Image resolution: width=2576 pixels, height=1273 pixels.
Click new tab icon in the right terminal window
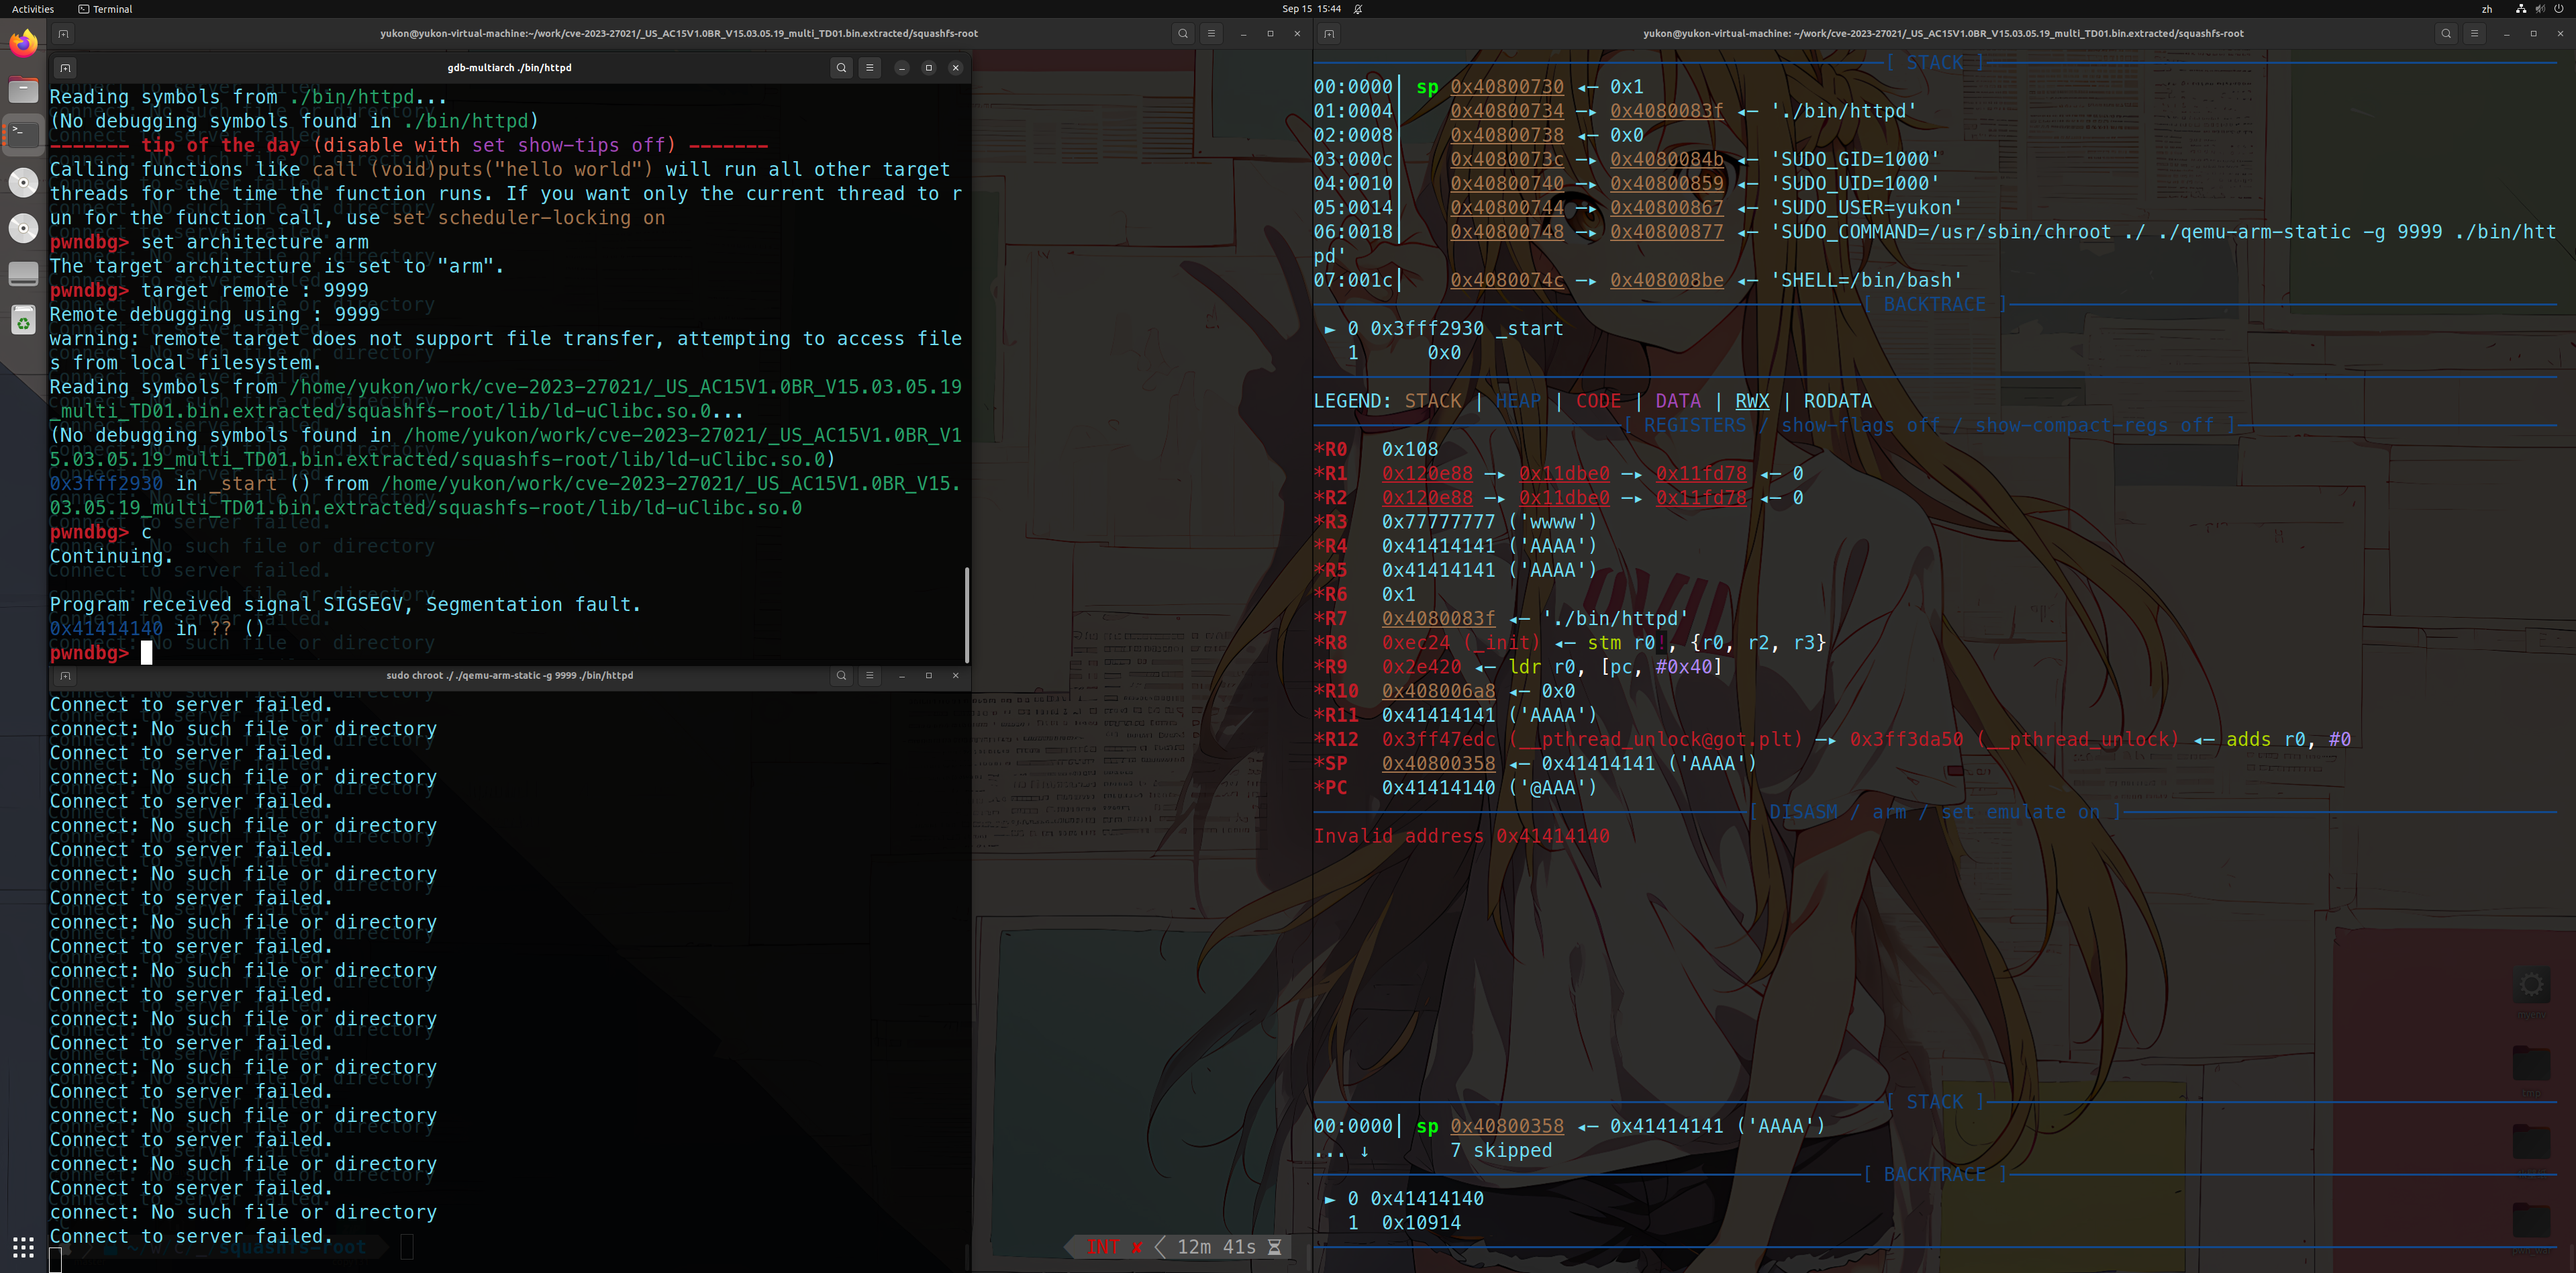pos(1329,33)
